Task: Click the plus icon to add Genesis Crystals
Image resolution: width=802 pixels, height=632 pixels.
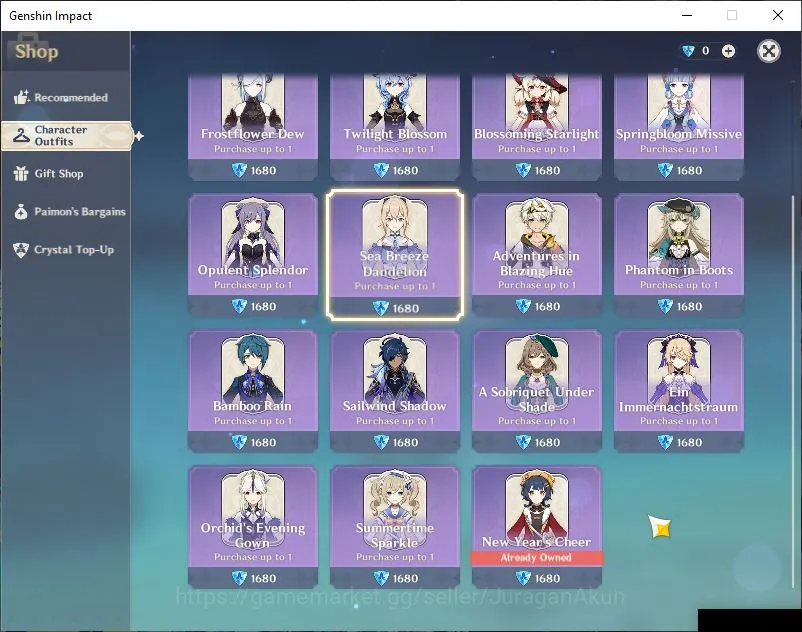Action: click(728, 51)
